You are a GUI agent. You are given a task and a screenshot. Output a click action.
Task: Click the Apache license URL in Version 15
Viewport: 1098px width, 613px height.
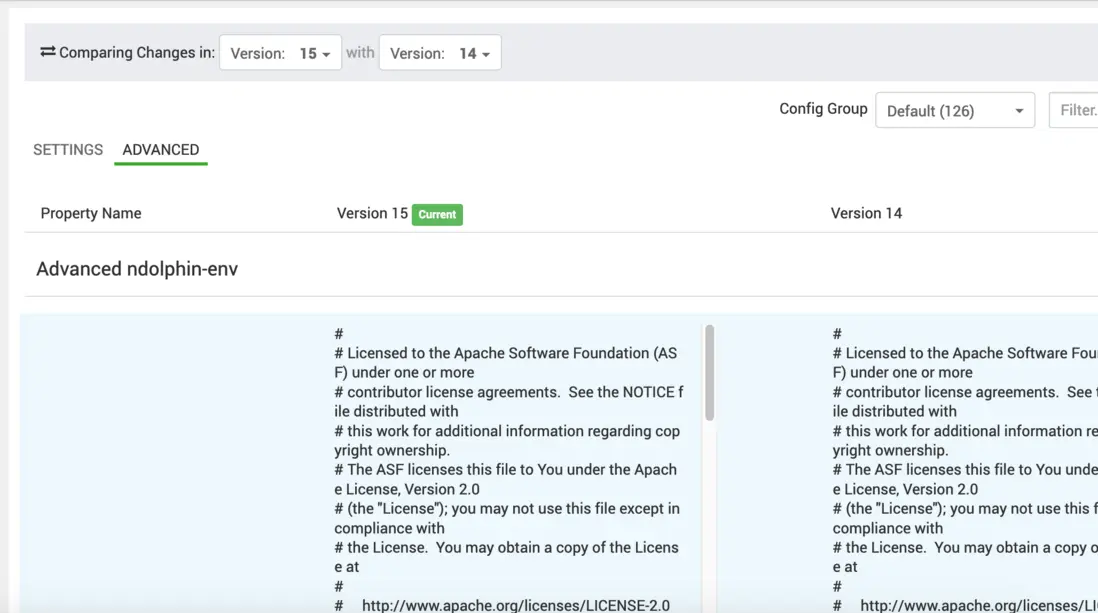pos(515,605)
